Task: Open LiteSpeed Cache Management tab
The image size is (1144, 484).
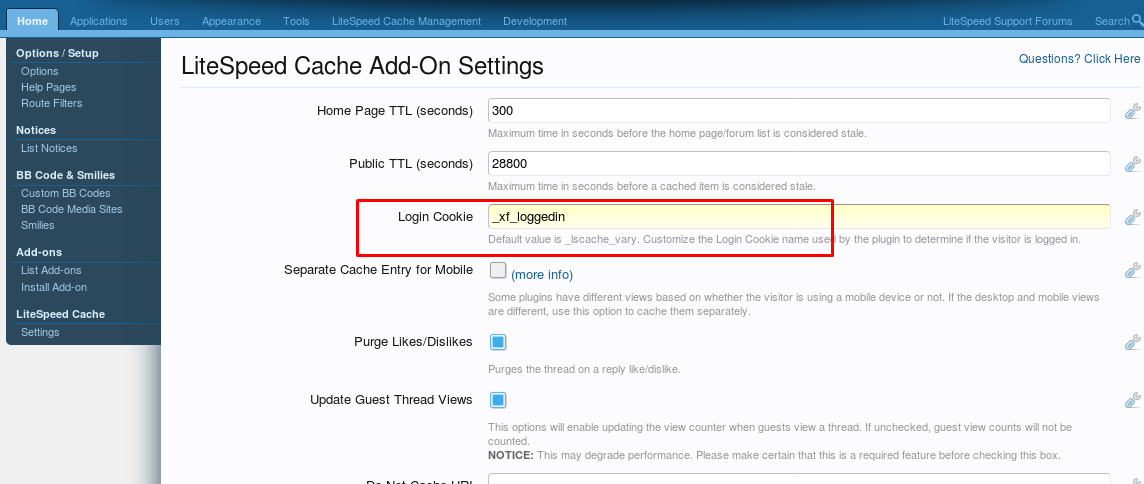Action: coord(406,21)
